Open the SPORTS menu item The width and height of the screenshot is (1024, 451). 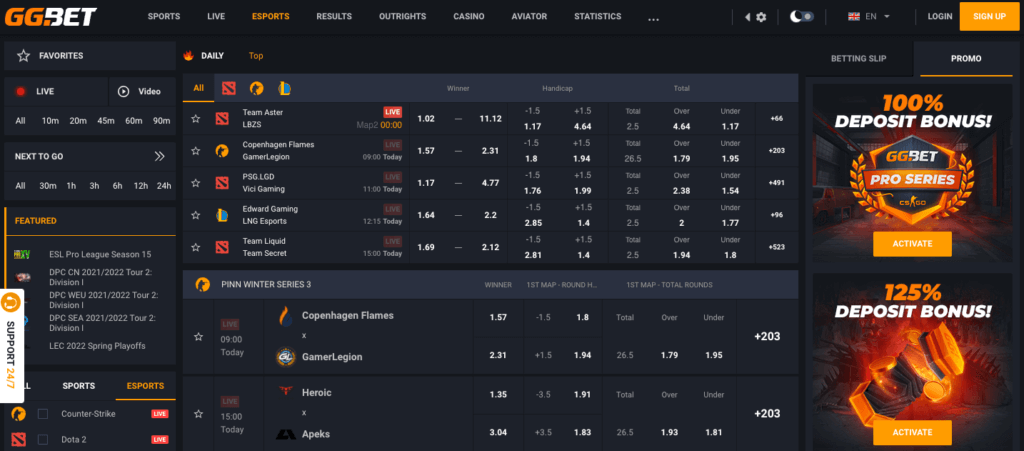click(x=164, y=16)
